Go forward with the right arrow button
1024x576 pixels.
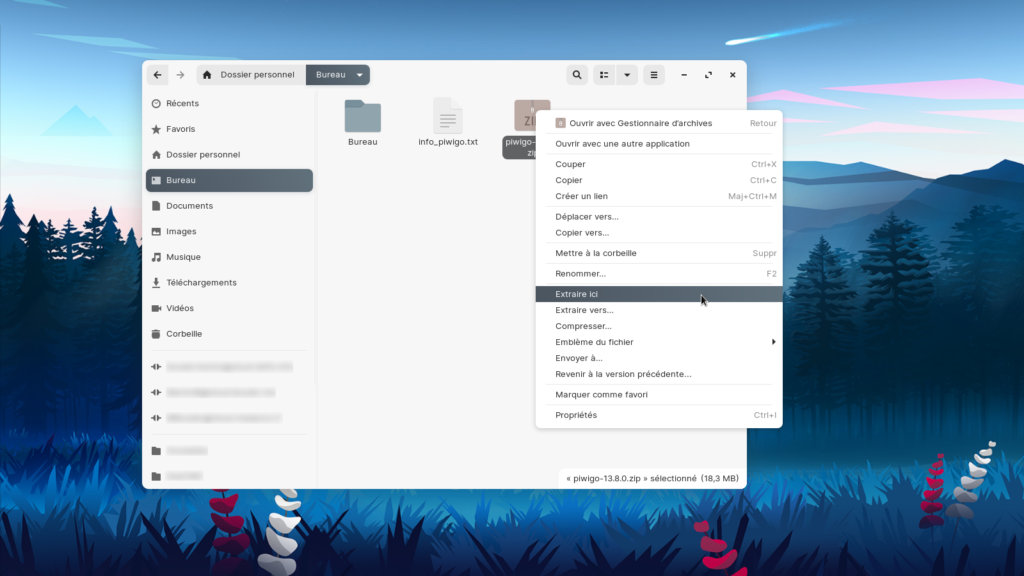[180, 75]
